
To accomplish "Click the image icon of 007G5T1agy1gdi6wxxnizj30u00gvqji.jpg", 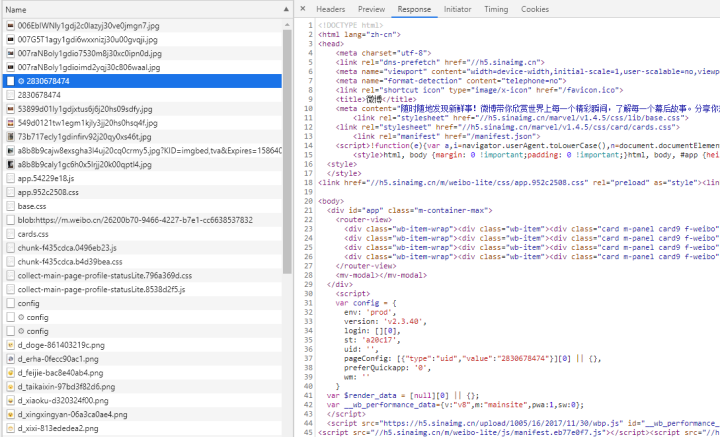I will (11, 39).
